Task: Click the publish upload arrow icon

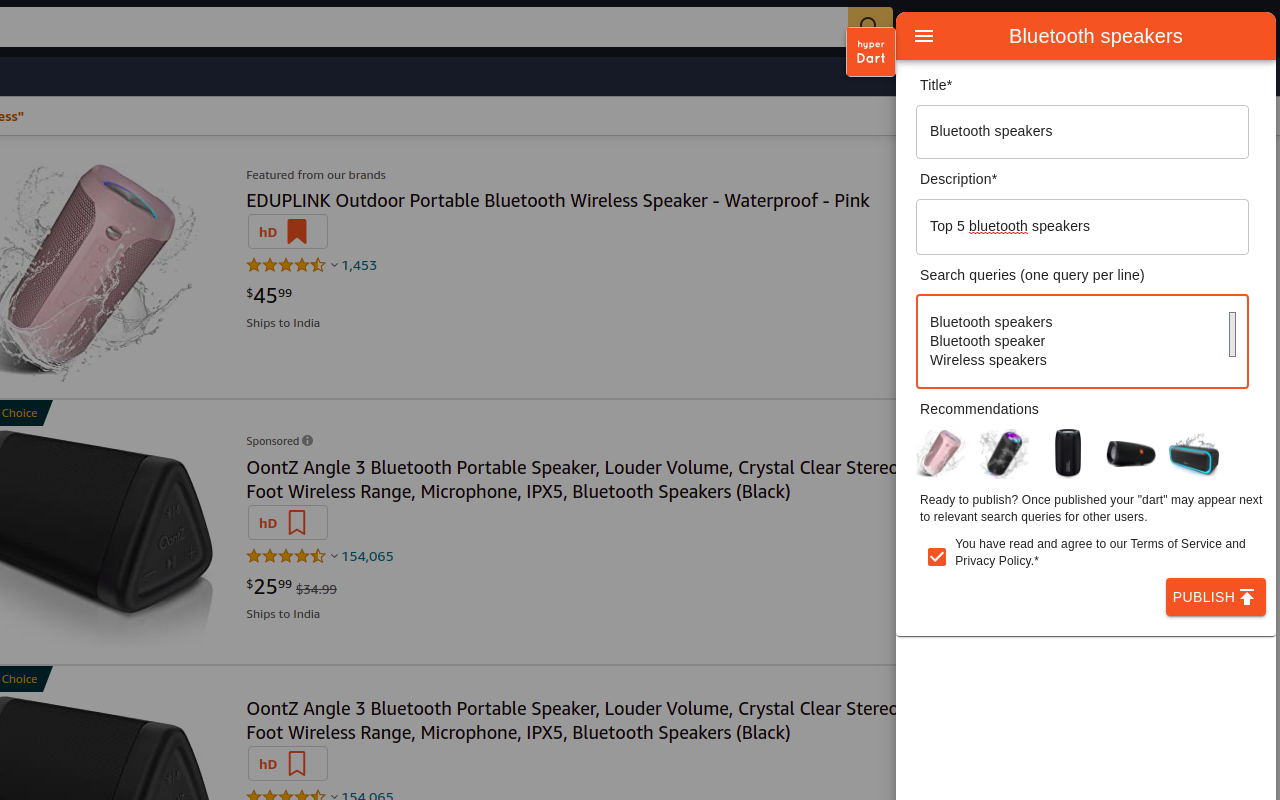Action: click(1247, 597)
